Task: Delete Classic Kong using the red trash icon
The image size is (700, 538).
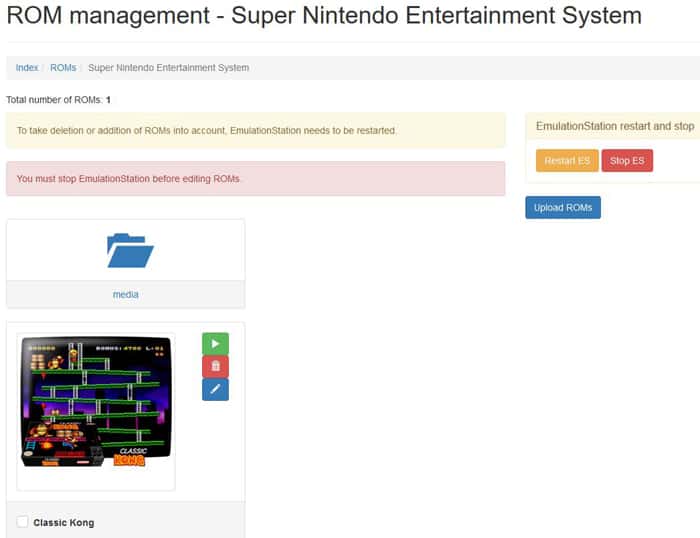Action: pyautogui.click(x=215, y=367)
